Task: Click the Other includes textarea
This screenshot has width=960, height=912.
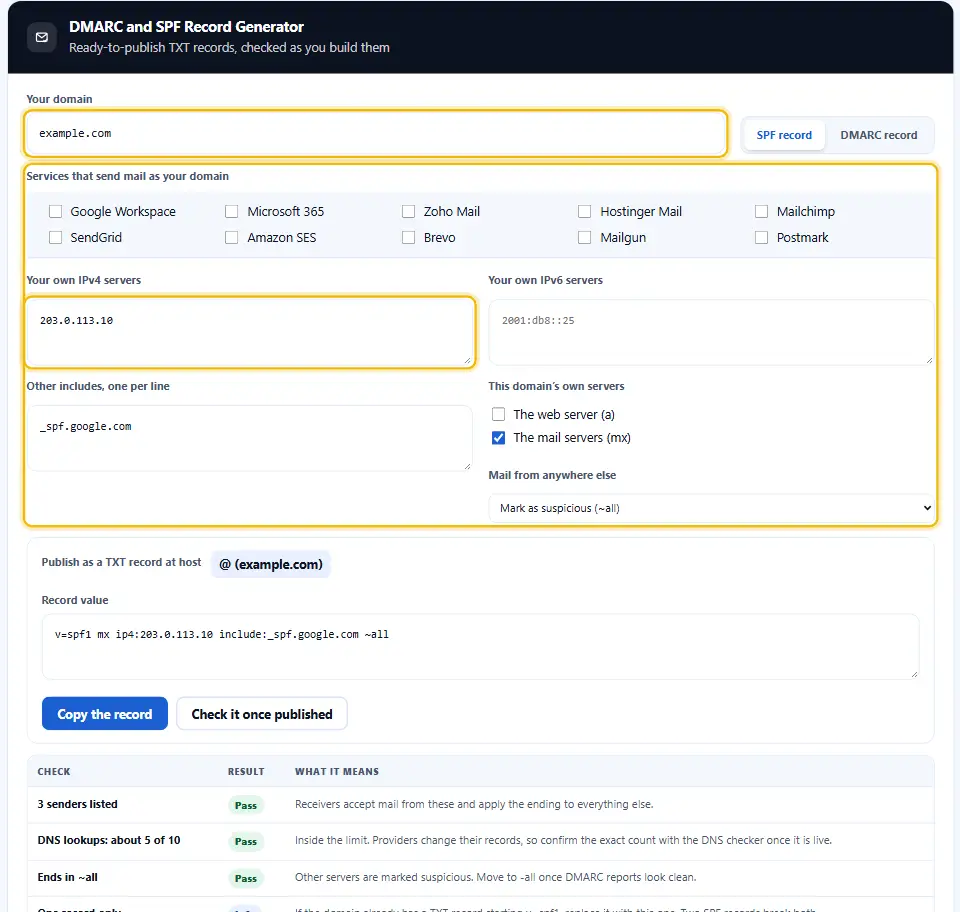Action: (x=250, y=438)
